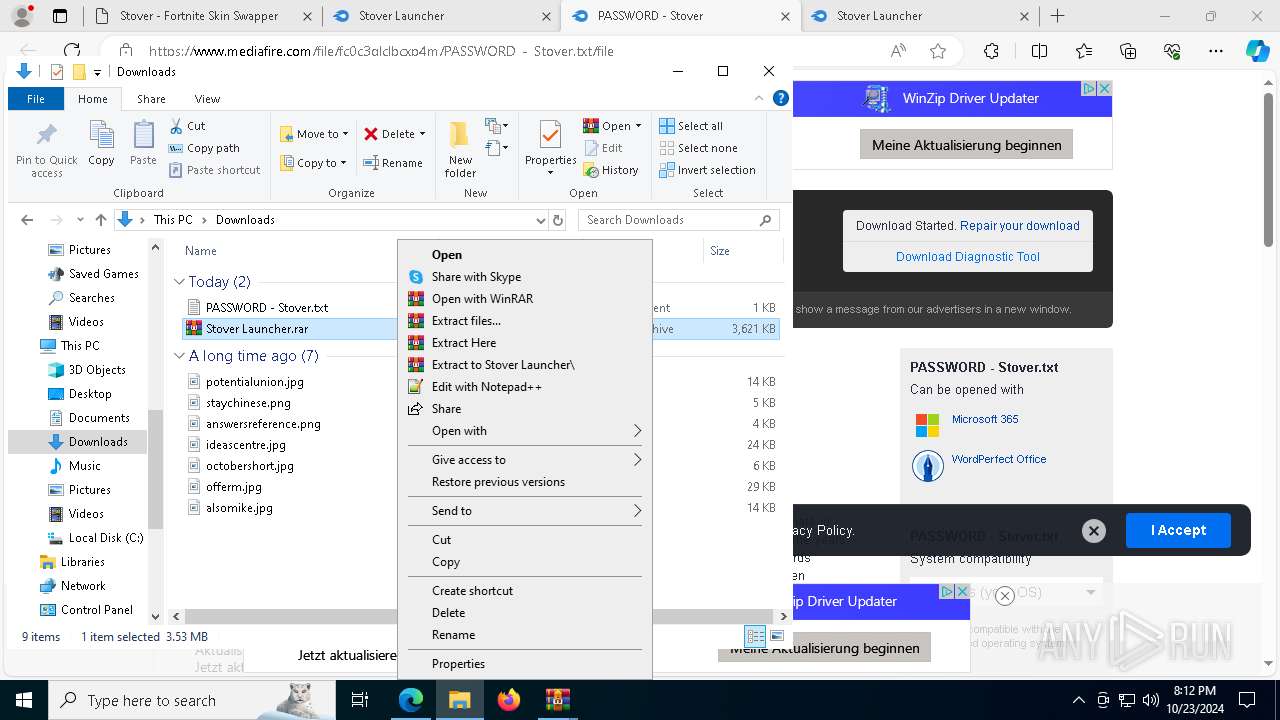Open Microsoft Edge from the taskbar
The height and width of the screenshot is (720, 1280).
[x=411, y=700]
